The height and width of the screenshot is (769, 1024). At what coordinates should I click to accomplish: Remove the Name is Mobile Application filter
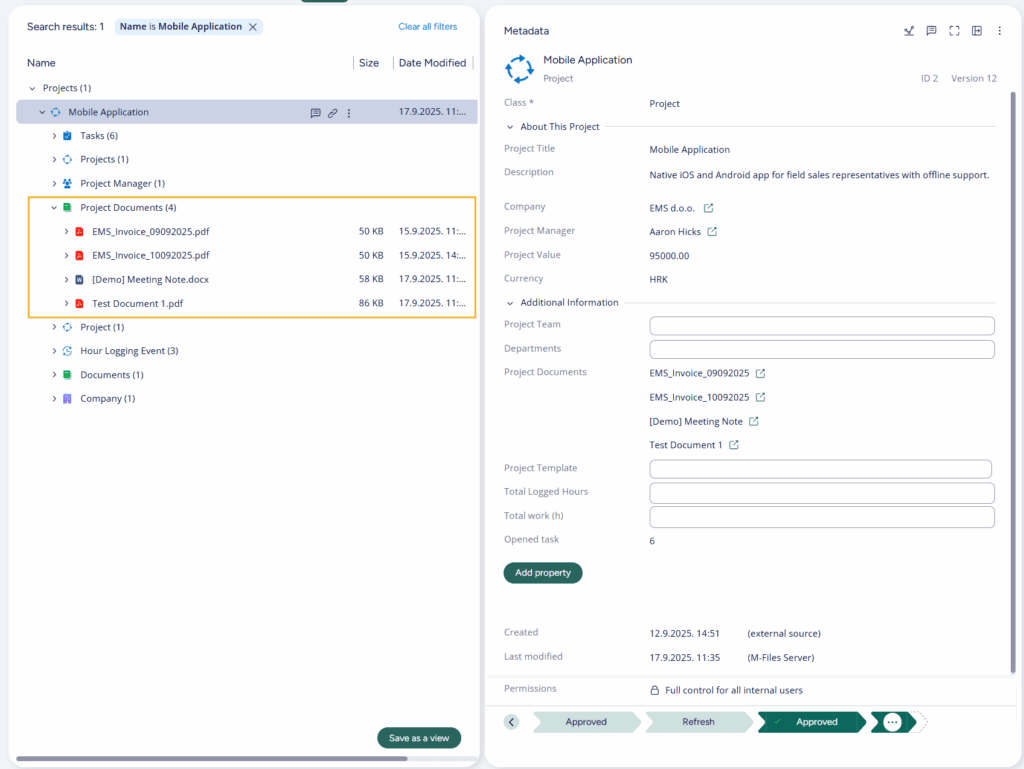click(253, 27)
